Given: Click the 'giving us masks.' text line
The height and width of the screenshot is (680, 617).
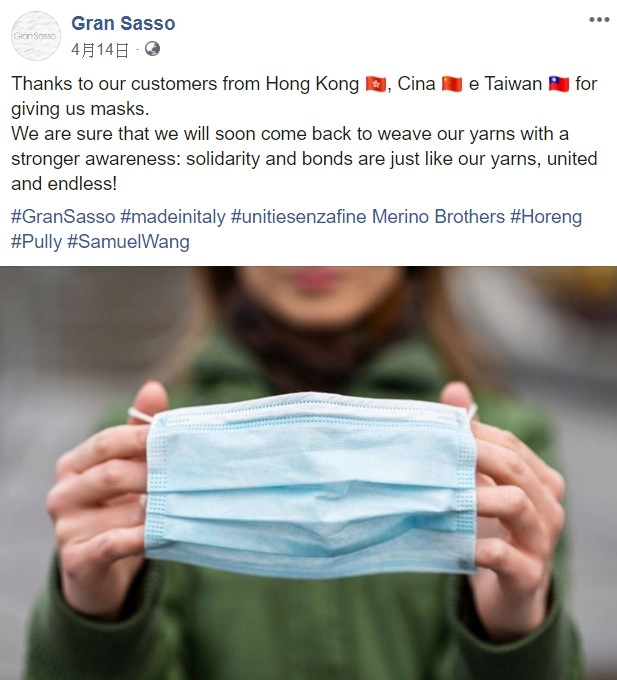Looking at the screenshot, I should point(80,109).
